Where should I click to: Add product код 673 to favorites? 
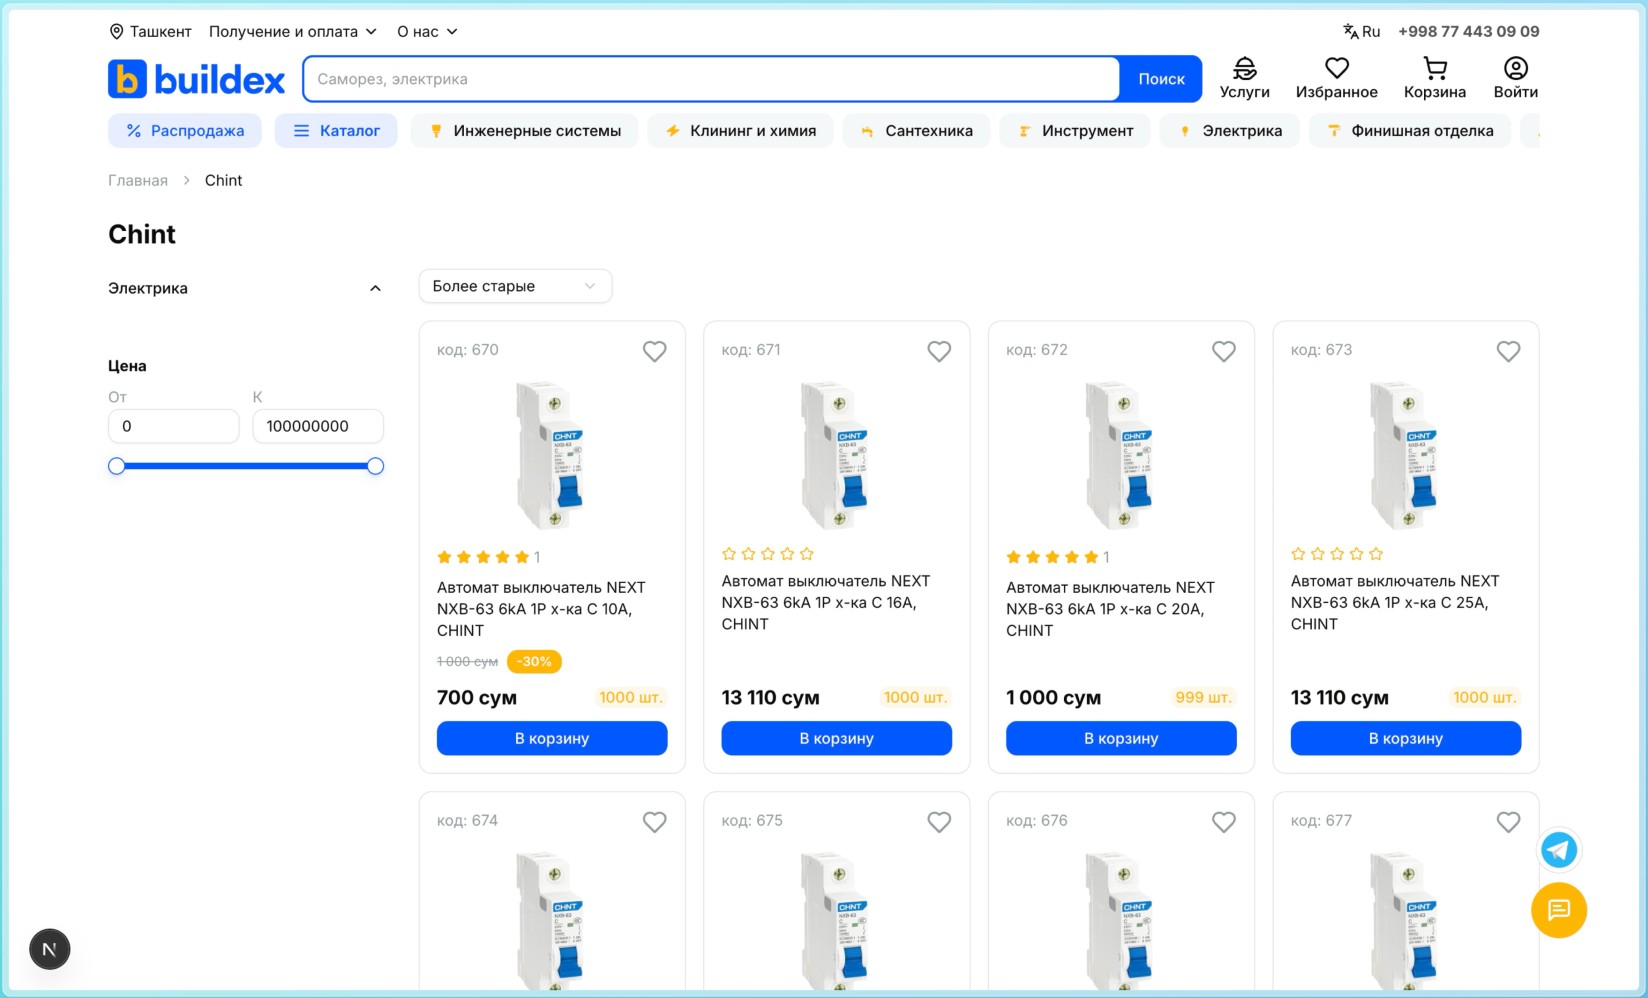1508,351
